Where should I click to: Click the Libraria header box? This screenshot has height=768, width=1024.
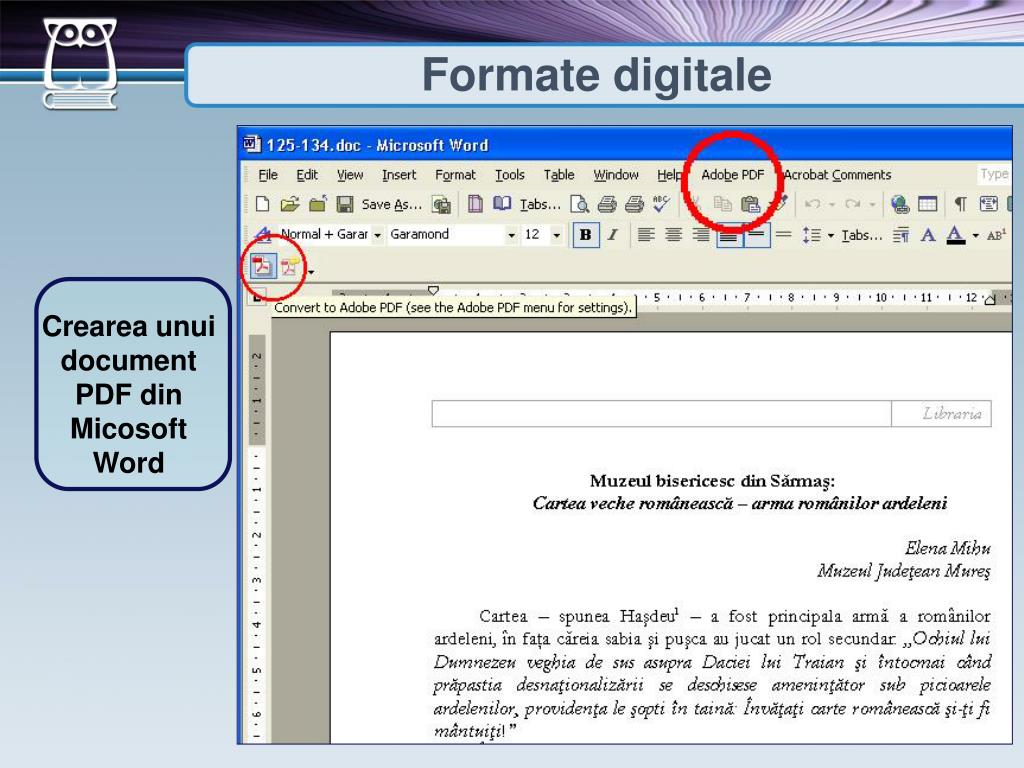click(941, 413)
